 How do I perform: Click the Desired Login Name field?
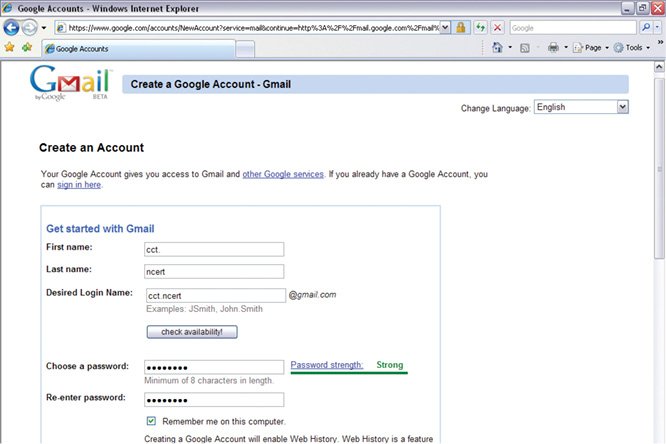pyautogui.click(x=216, y=295)
